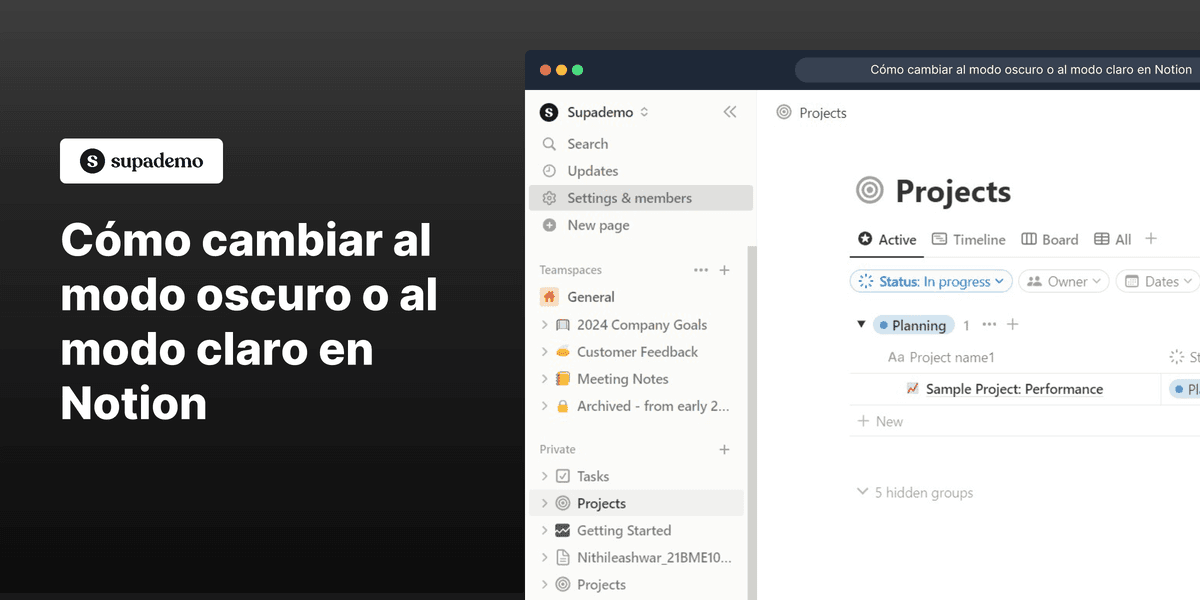Switch to the Board view tab

click(1049, 239)
